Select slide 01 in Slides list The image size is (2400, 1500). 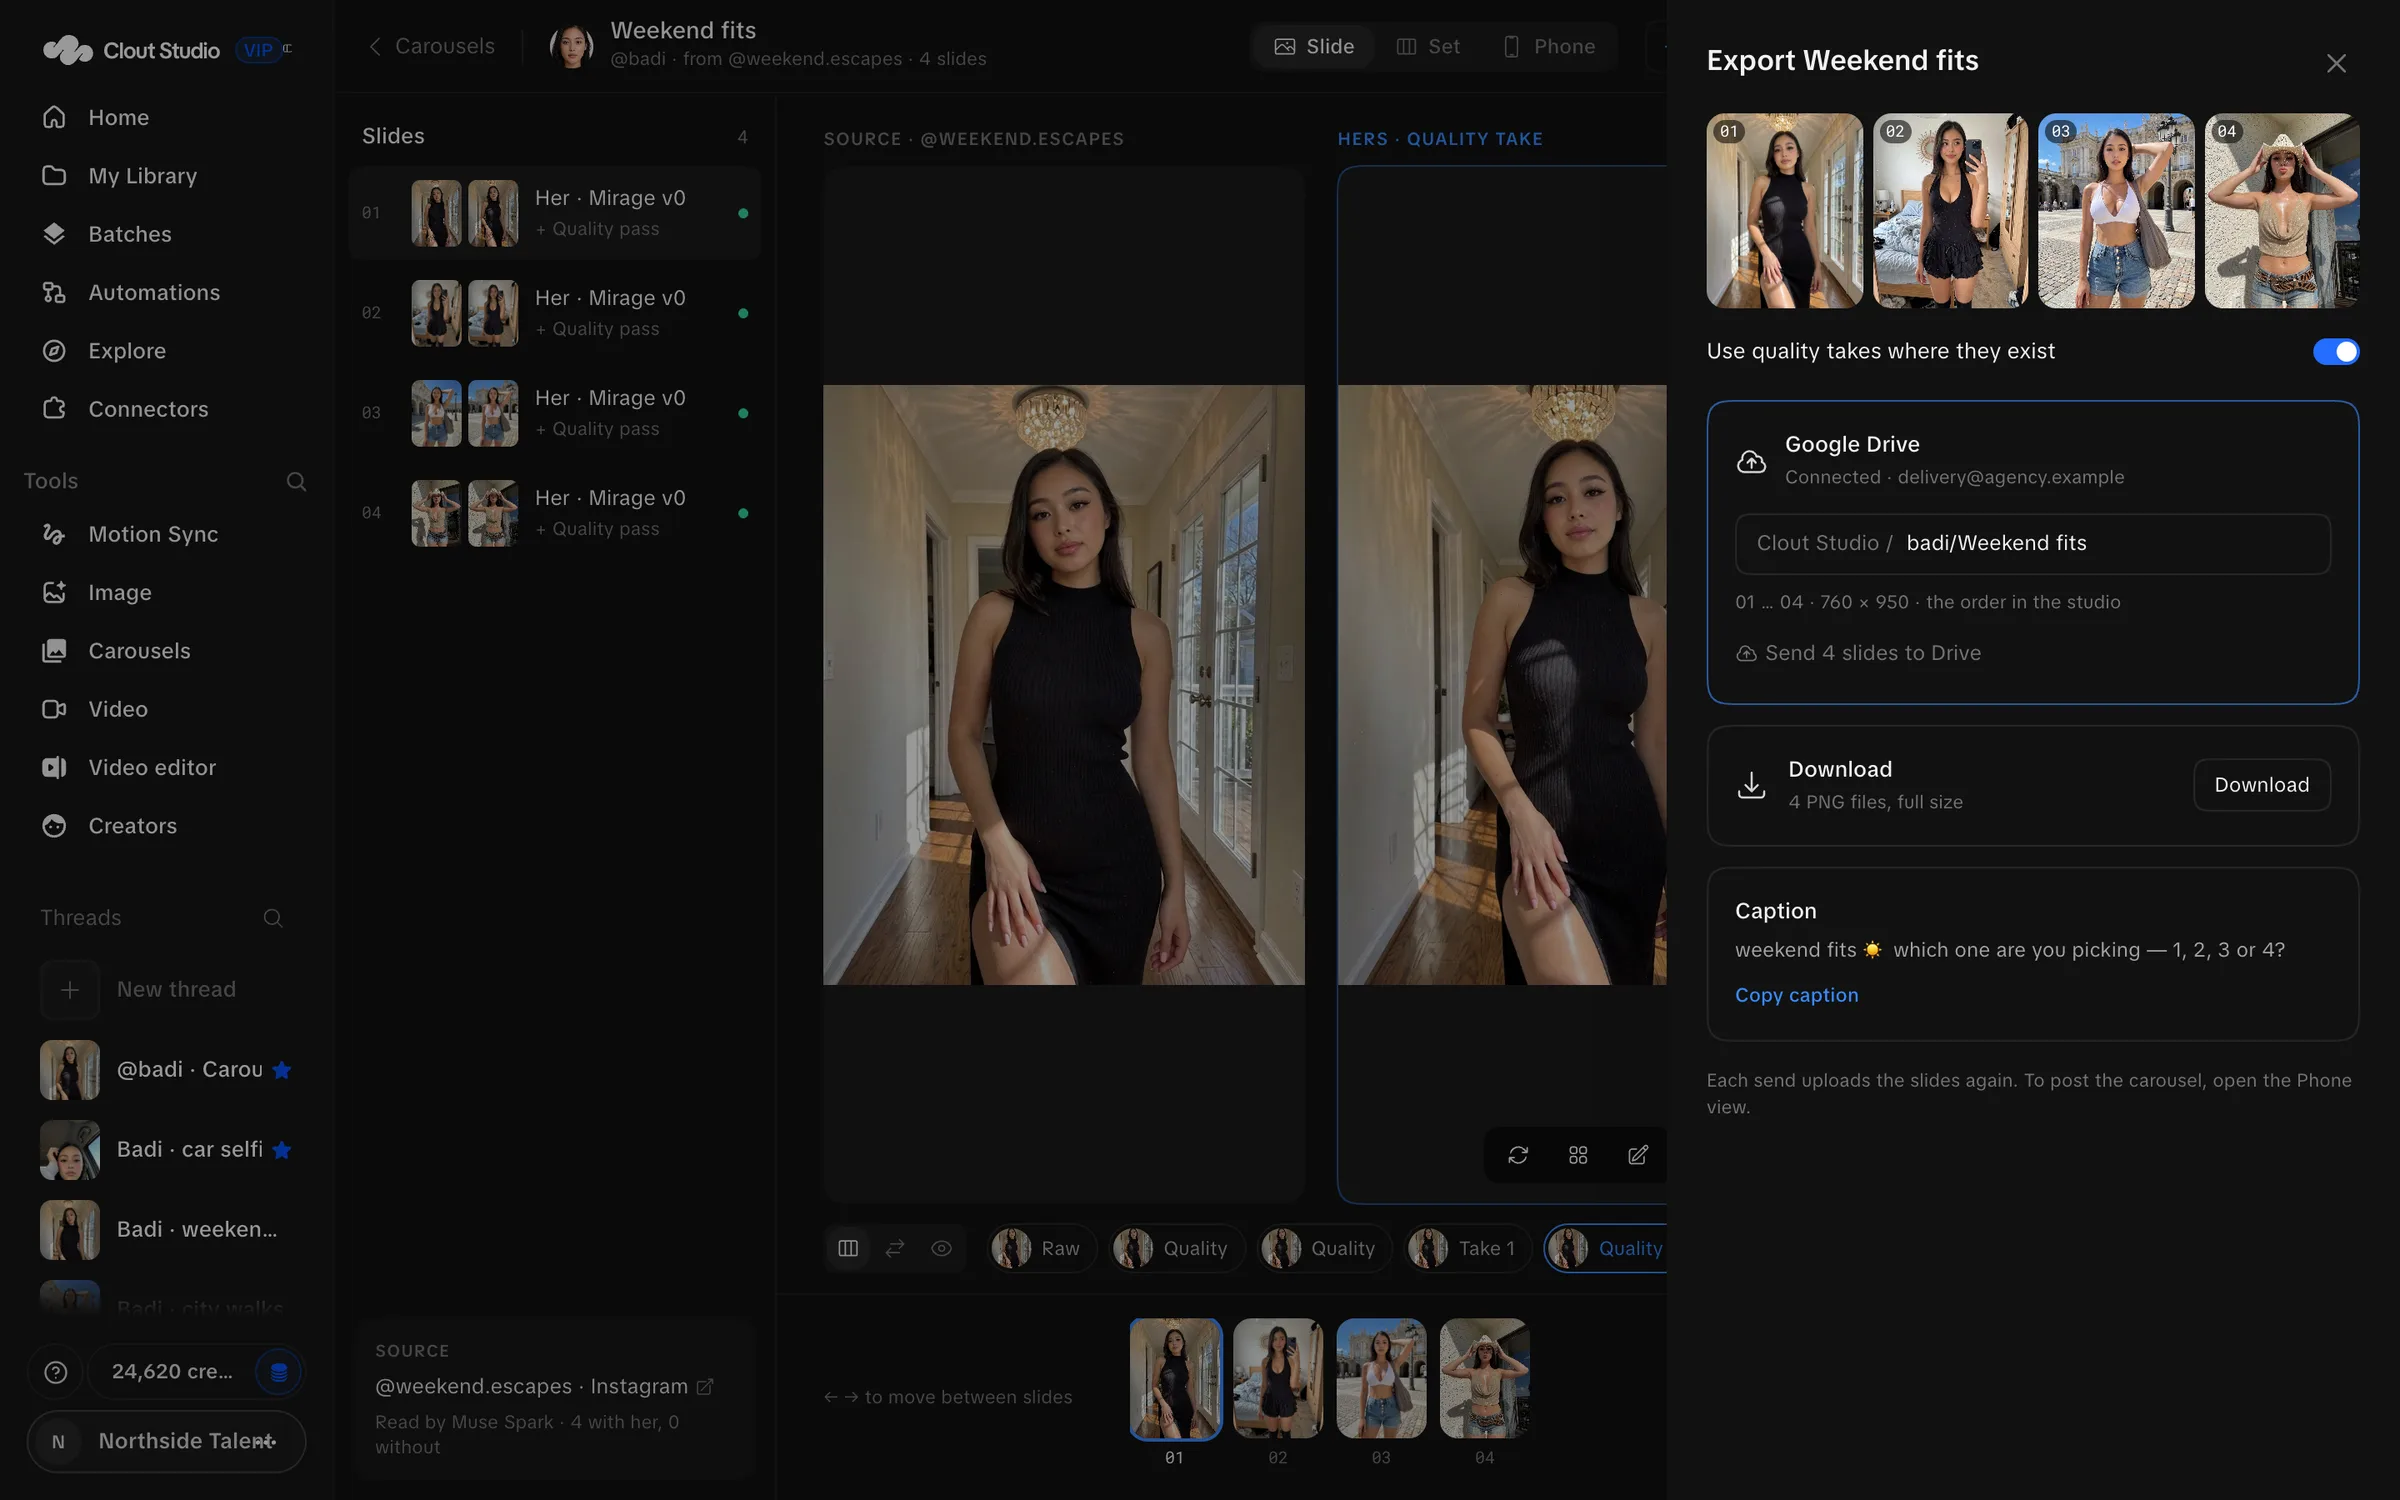[554, 213]
